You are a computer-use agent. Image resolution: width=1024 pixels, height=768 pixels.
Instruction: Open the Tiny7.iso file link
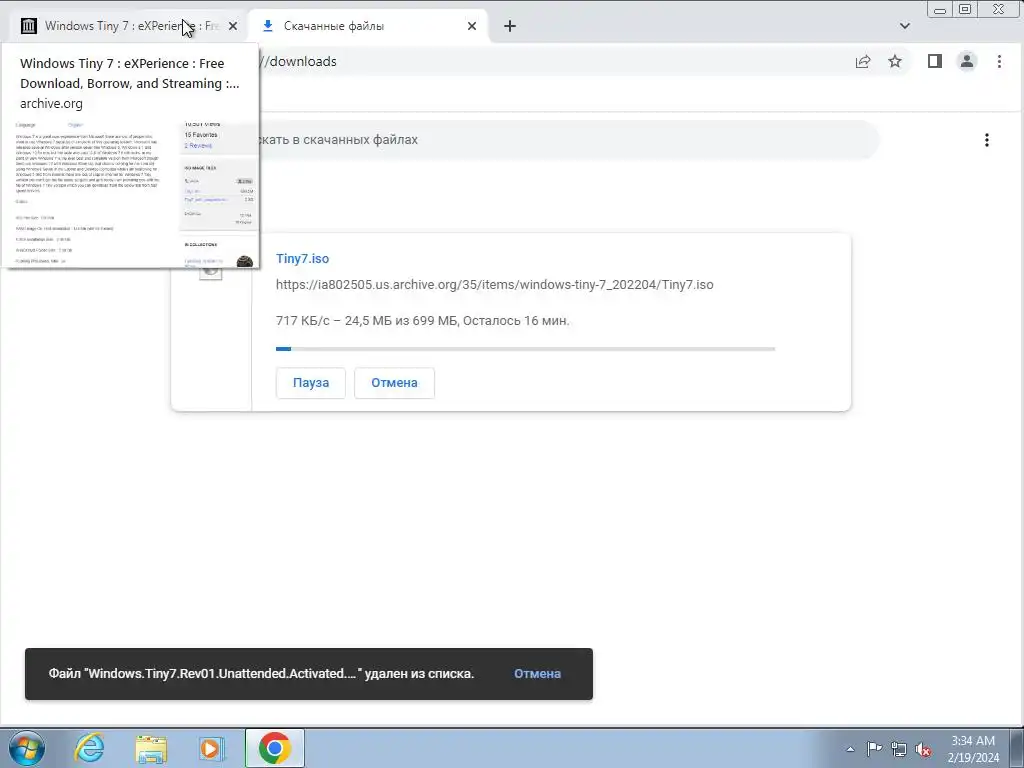click(302, 259)
